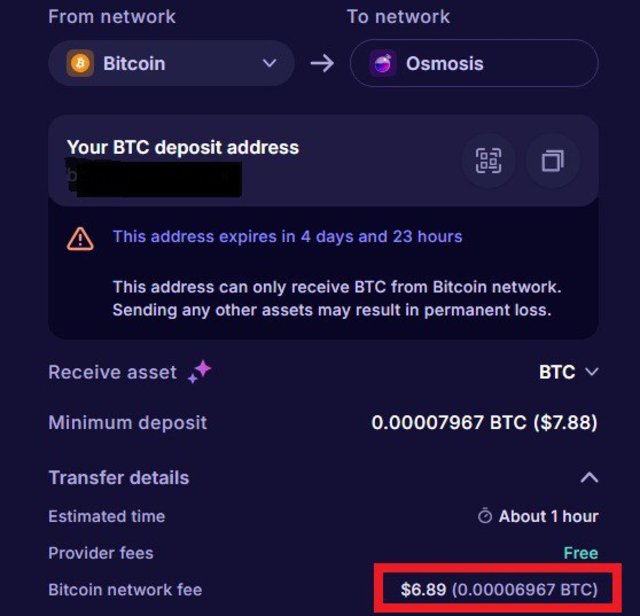Click the orange warning triangle icon

pos(80,239)
